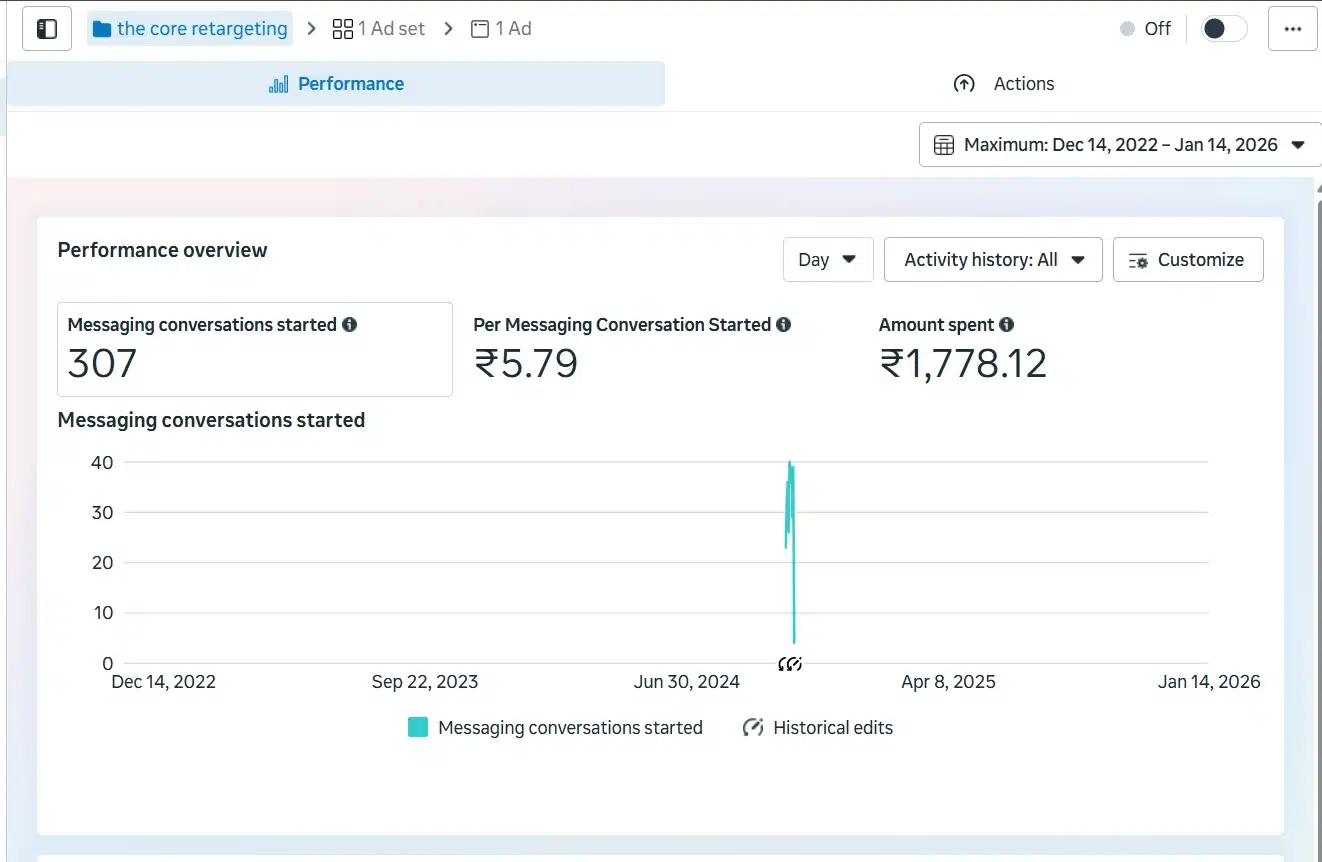
Task: Switch to the Actions tab
Action: pyautogui.click(x=1004, y=84)
